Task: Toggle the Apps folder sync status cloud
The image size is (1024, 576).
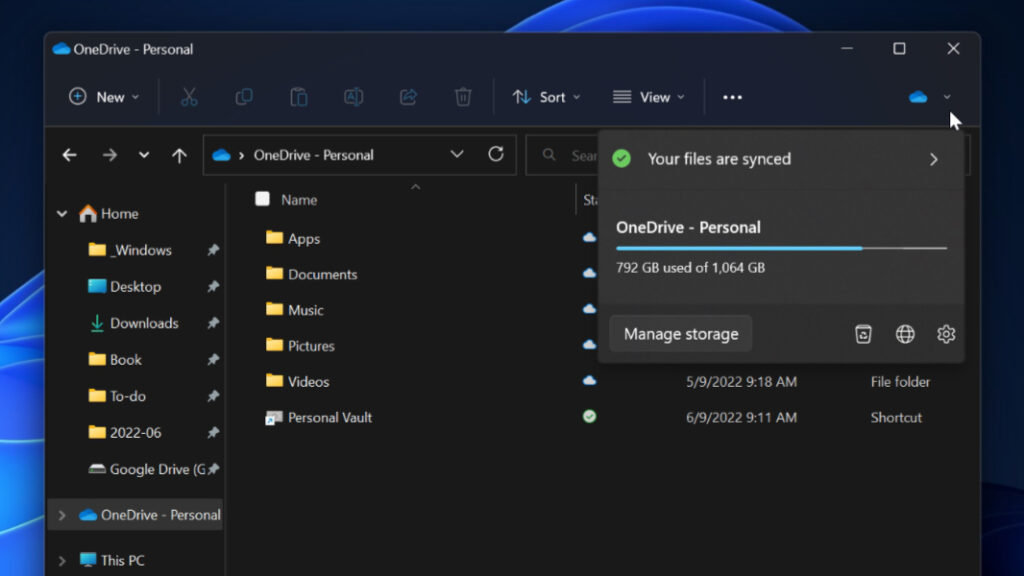Action: point(589,238)
